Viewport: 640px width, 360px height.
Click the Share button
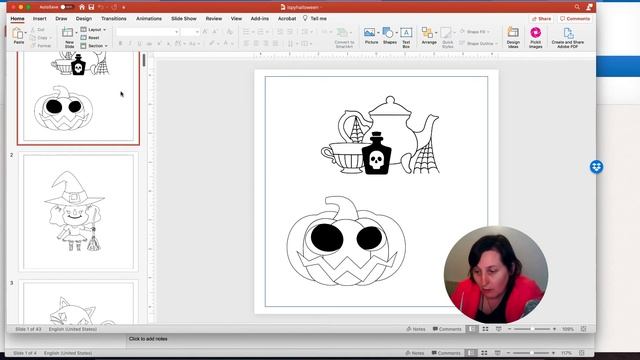(x=541, y=19)
